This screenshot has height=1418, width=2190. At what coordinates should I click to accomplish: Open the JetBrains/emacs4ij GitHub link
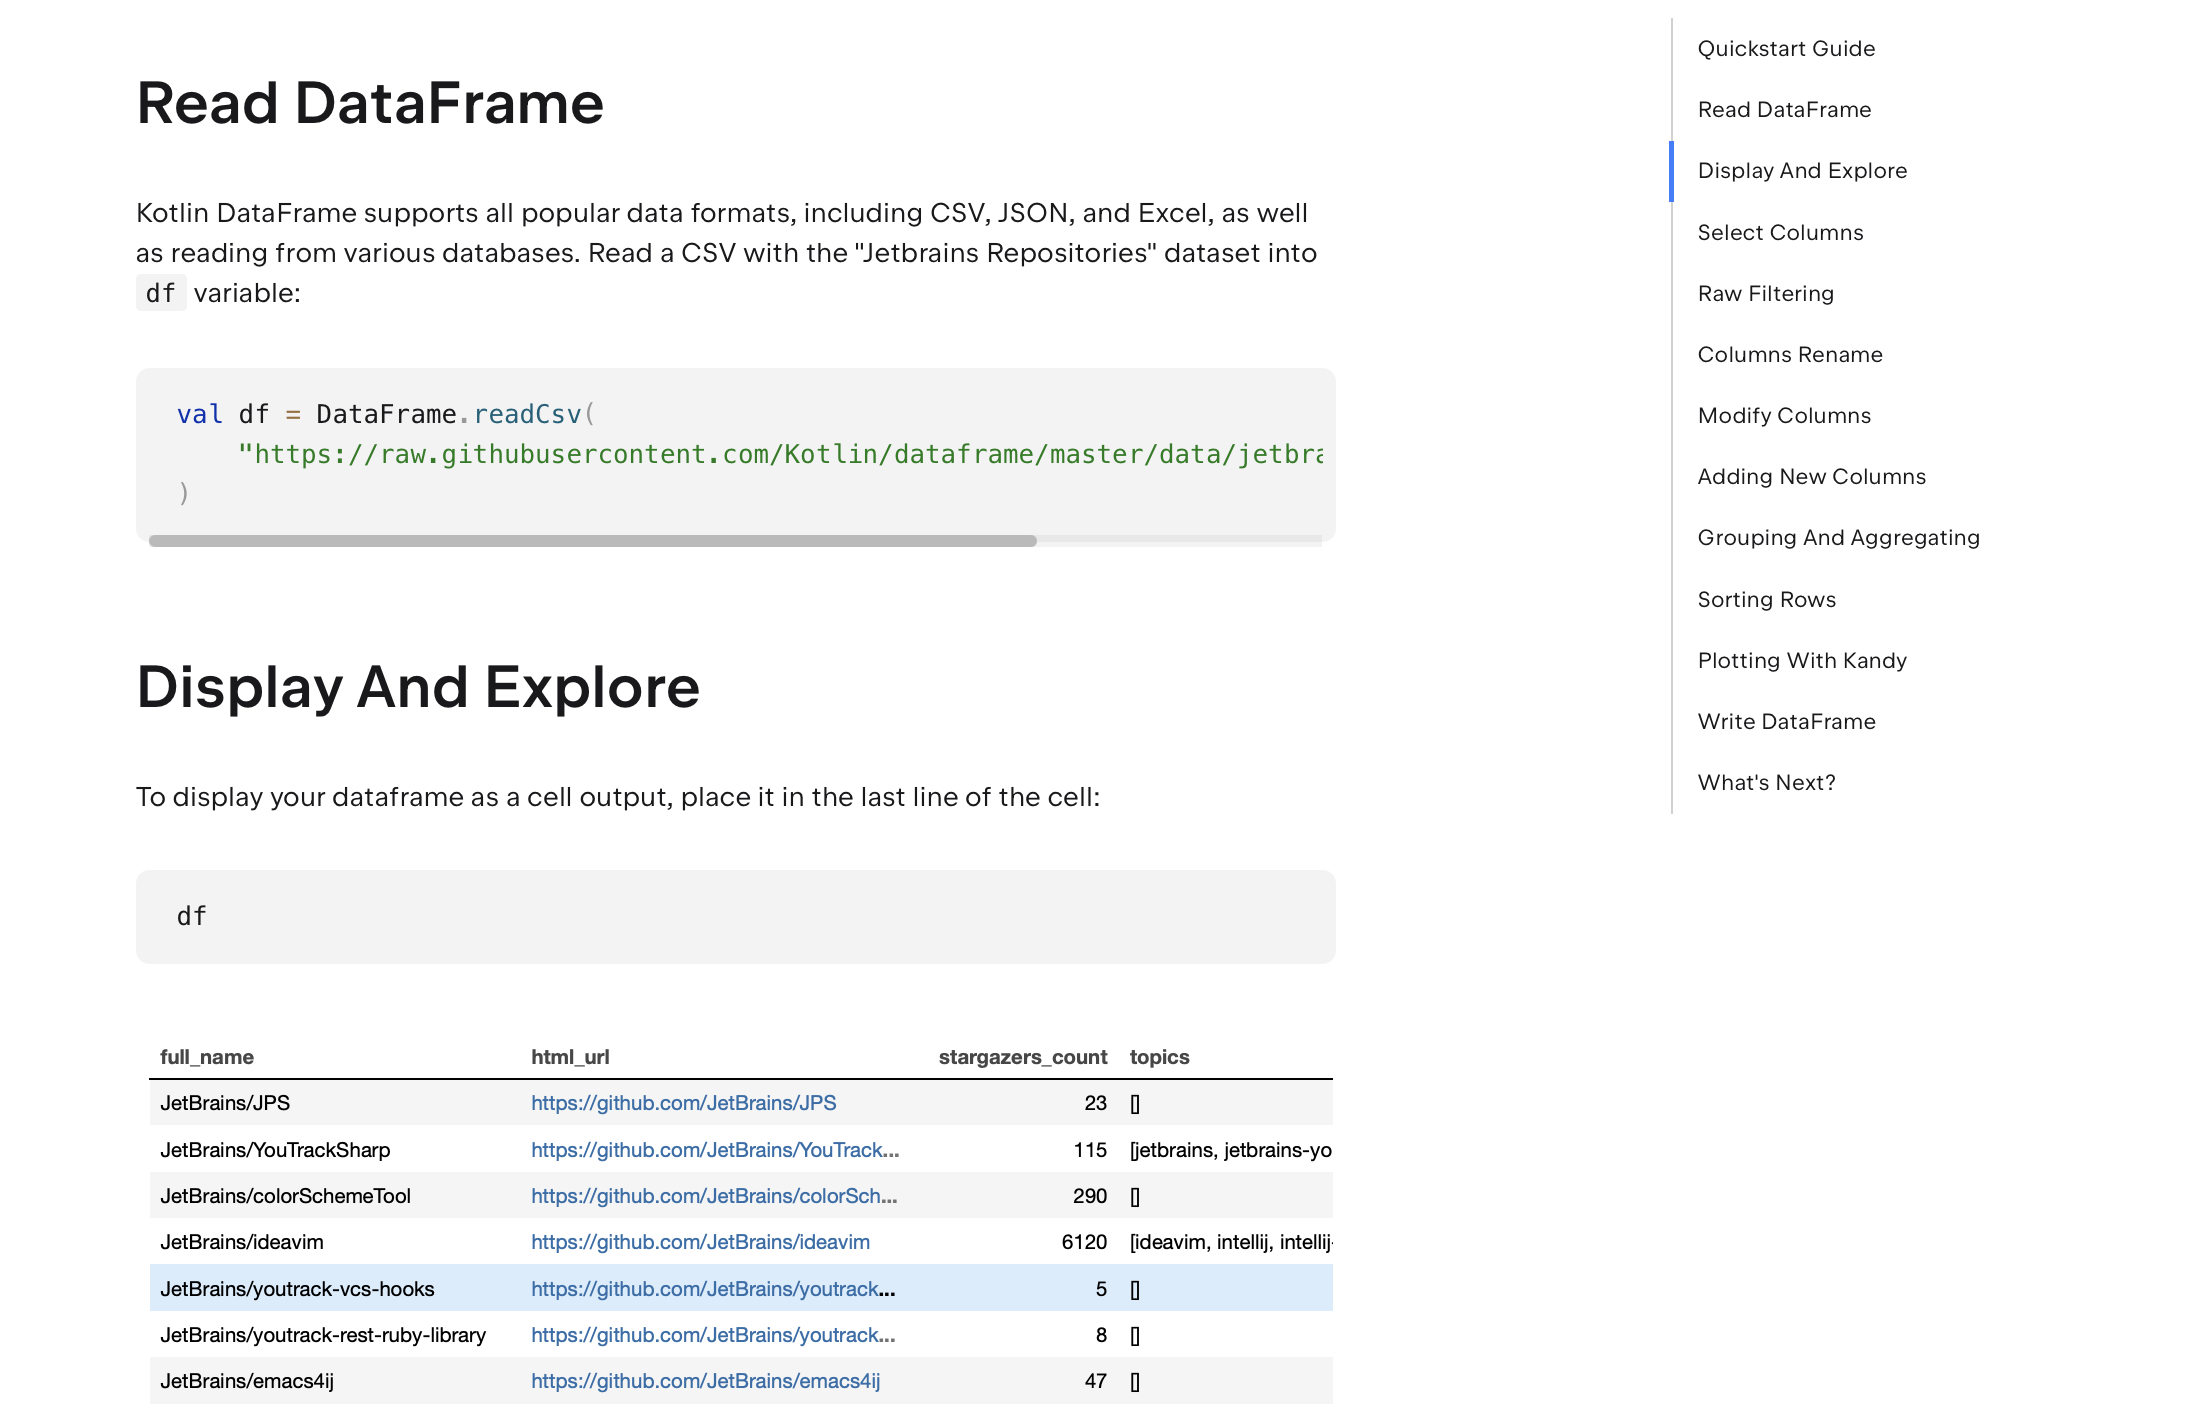(705, 1380)
